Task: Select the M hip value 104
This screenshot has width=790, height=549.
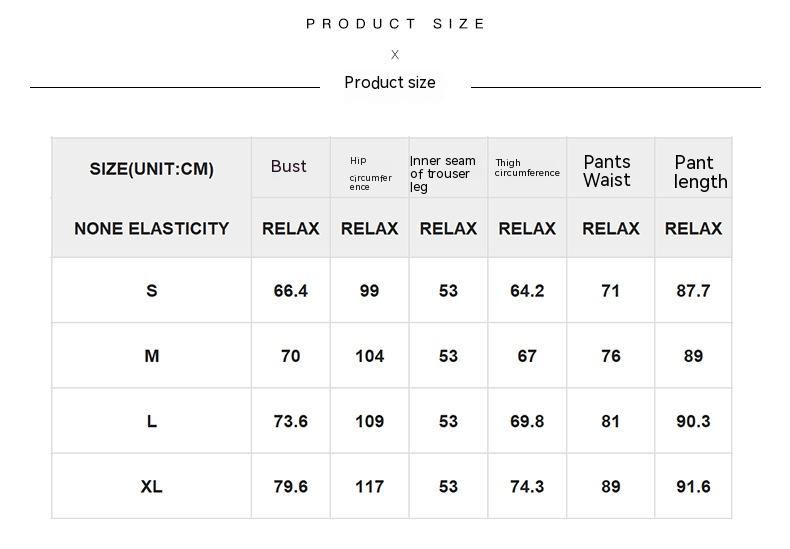Action: point(369,356)
